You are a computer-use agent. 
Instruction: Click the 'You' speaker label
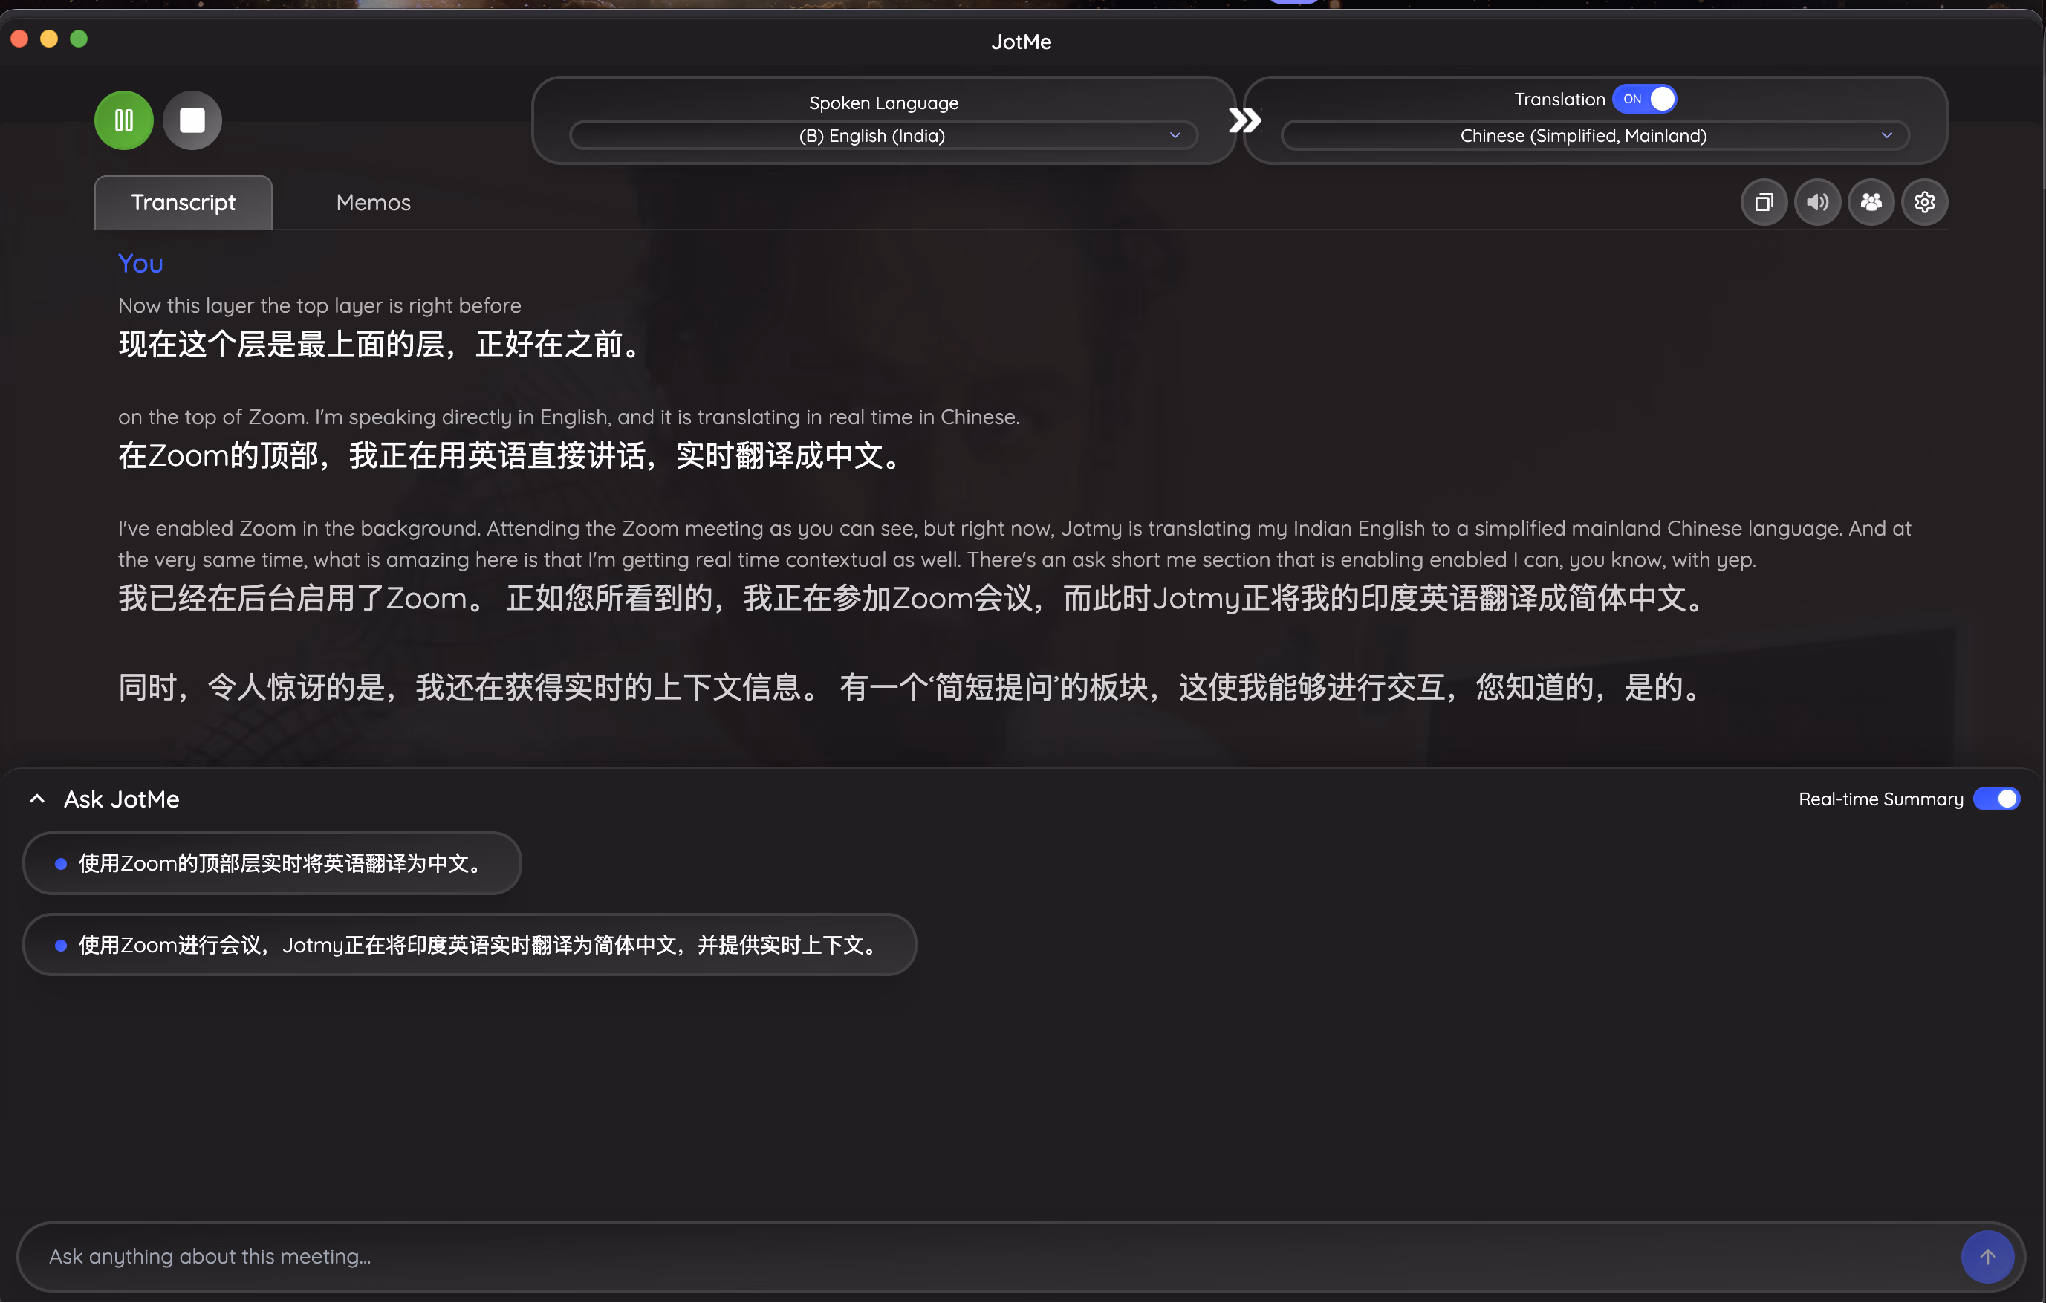(x=141, y=264)
